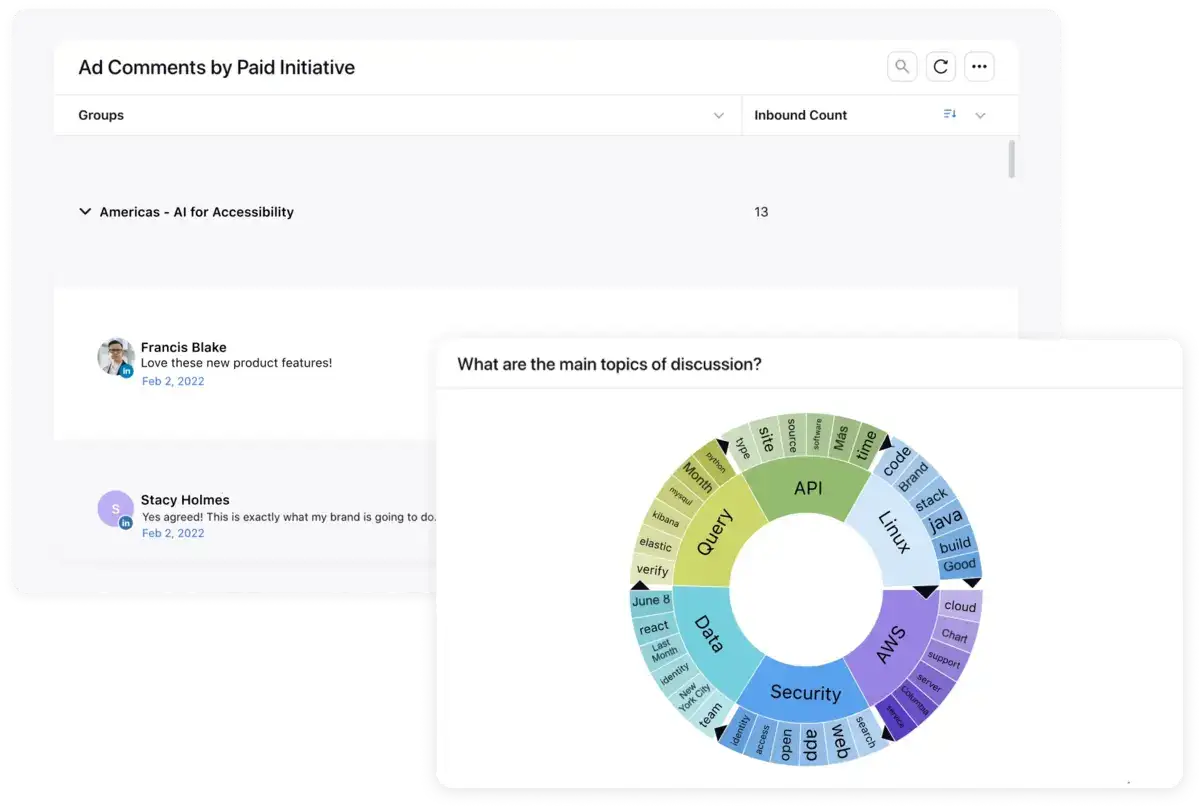
Task: Click Stacy Holmes's avatar
Action: 114,510
